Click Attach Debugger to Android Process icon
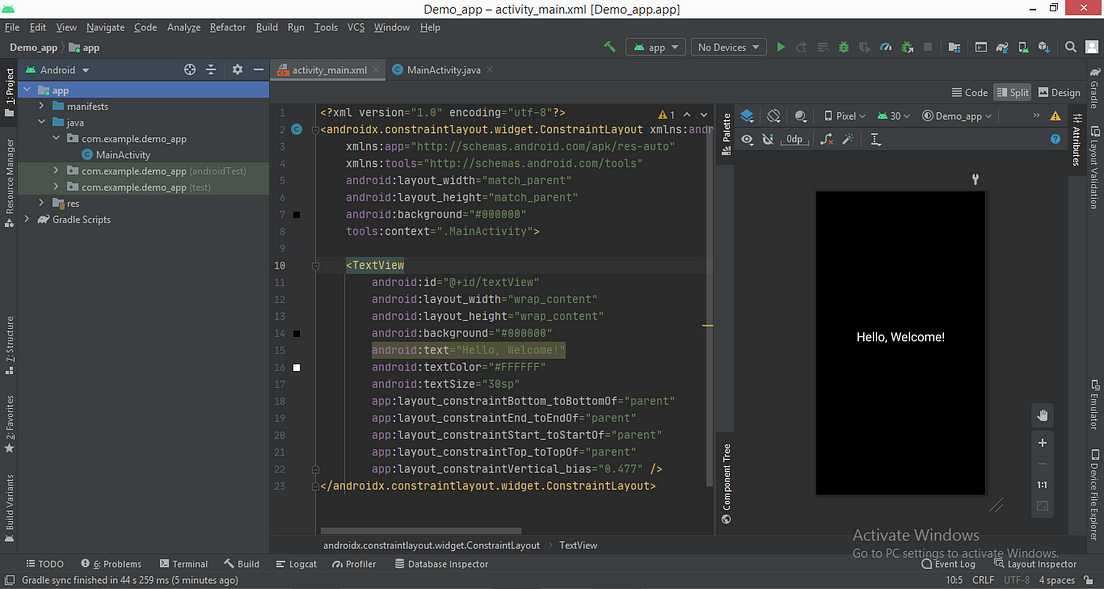Screen dimensions: 1104x589 pyautogui.click(x=908, y=47)
